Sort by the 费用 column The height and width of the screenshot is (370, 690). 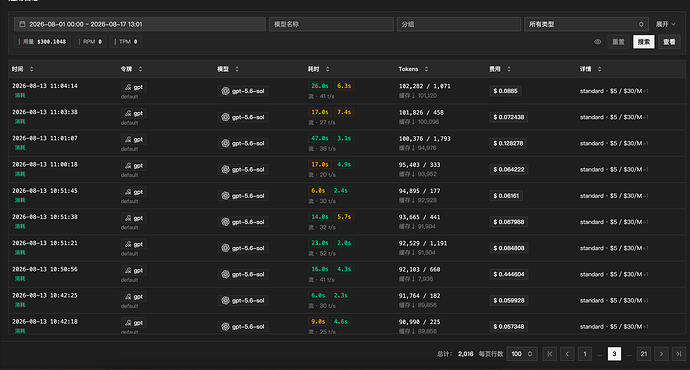[x=509, y=69]
